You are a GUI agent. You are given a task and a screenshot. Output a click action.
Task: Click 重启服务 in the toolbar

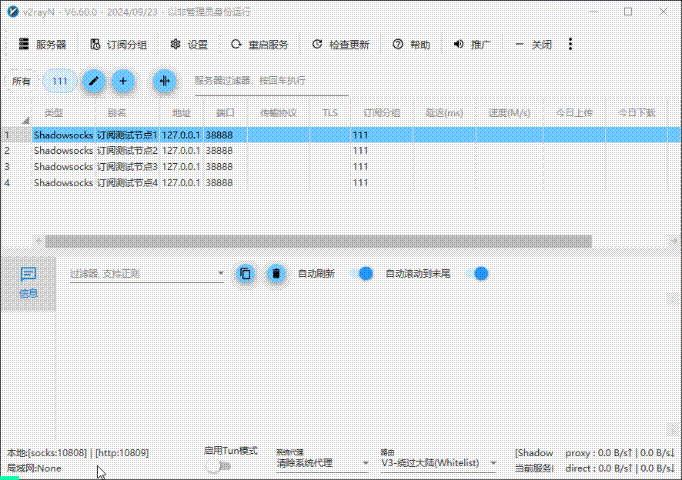[x=260, y=44]
